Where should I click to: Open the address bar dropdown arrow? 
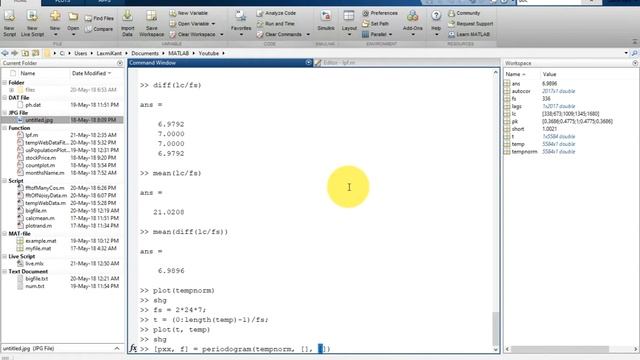pos(626,53)
